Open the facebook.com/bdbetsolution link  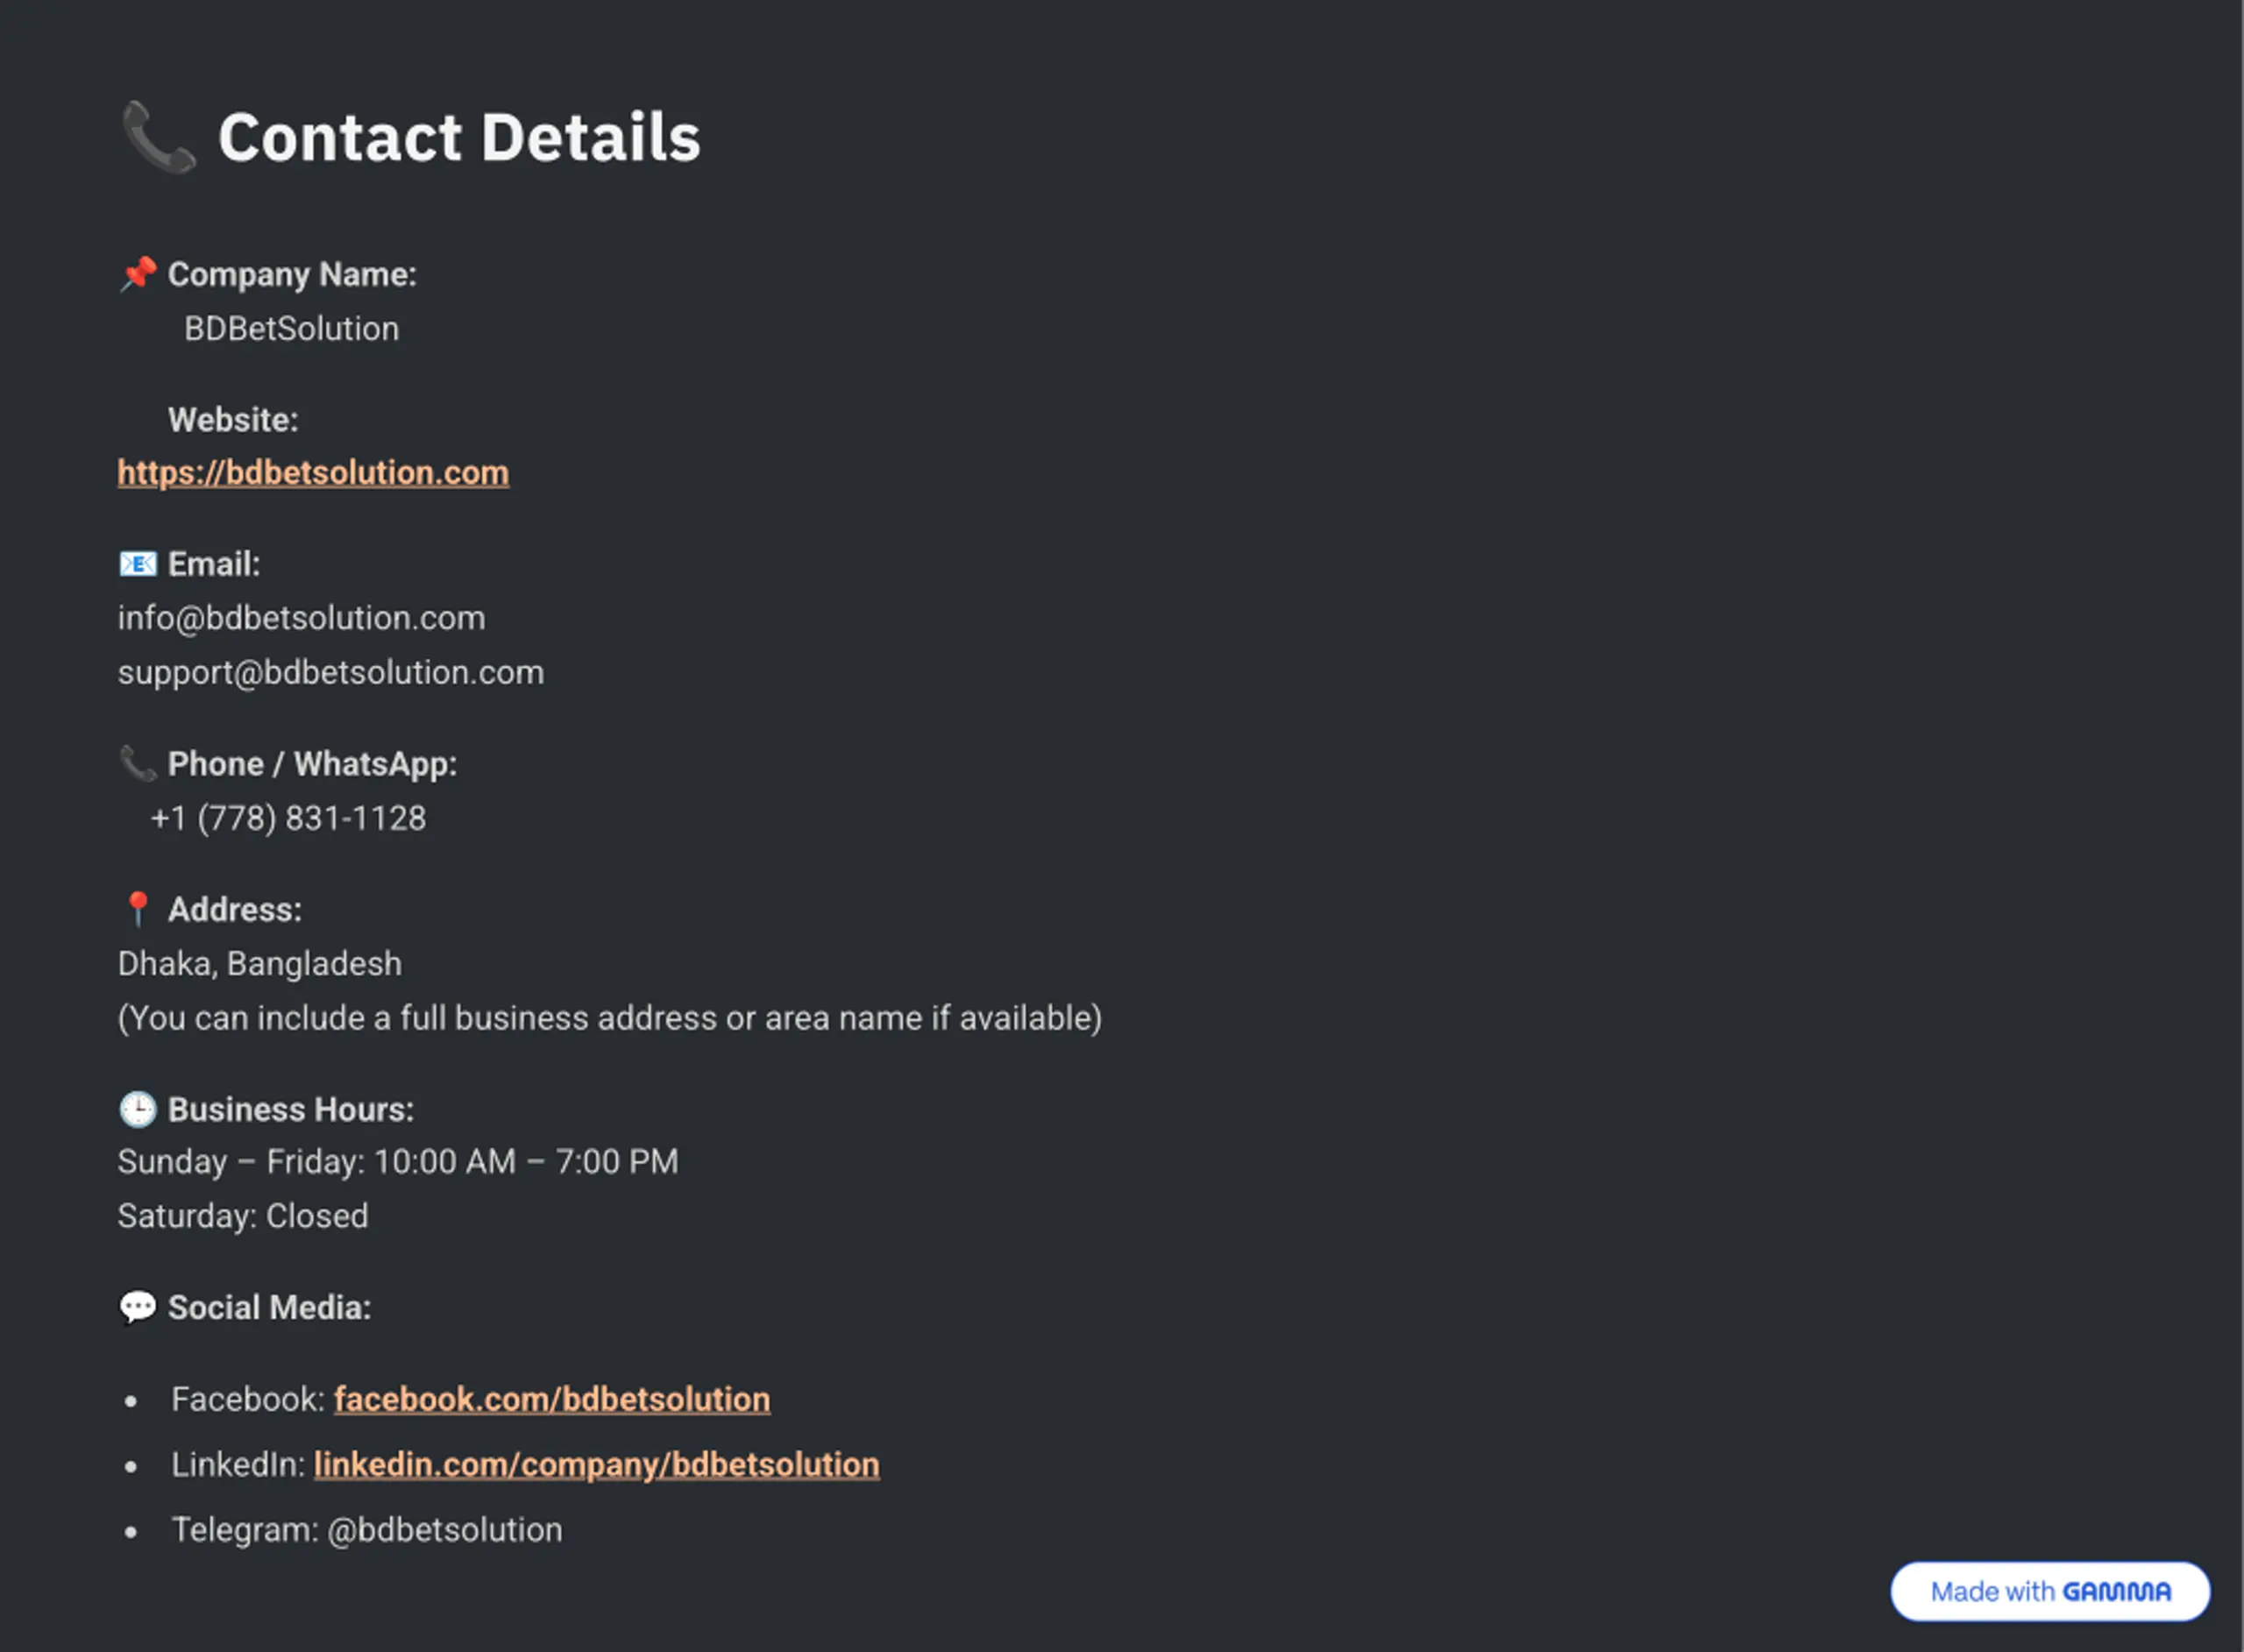tap(552, 1399)
